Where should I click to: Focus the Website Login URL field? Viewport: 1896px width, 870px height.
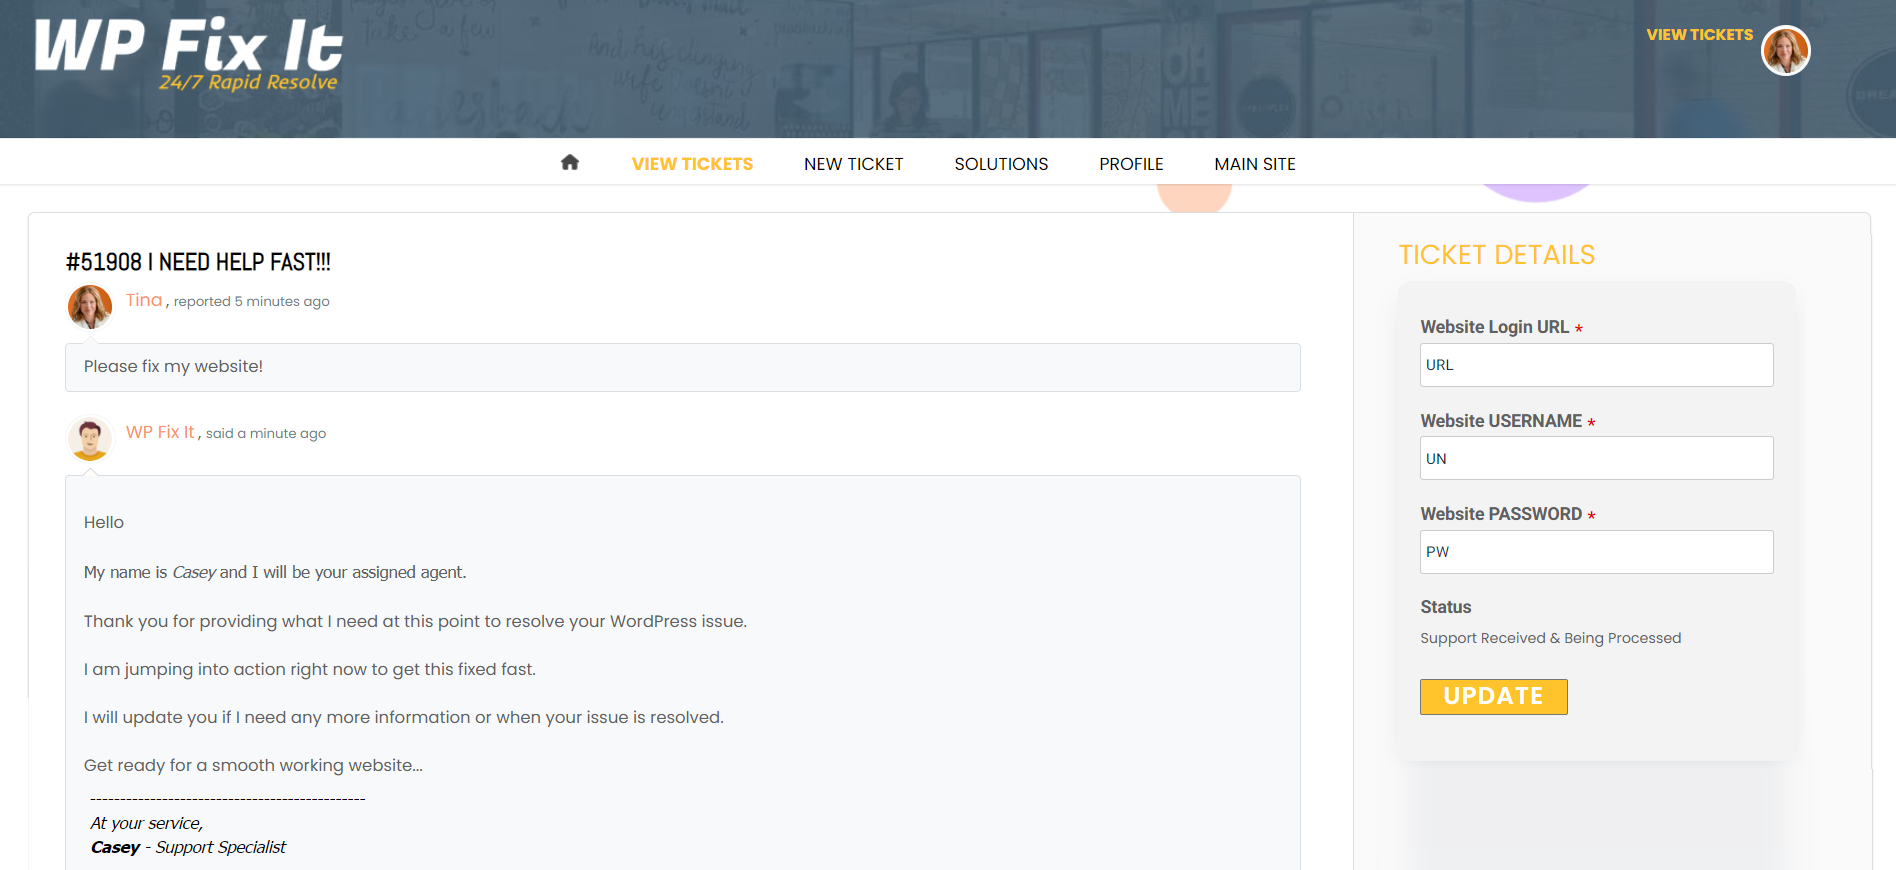pyautogui.click(x=1596, y=365)
